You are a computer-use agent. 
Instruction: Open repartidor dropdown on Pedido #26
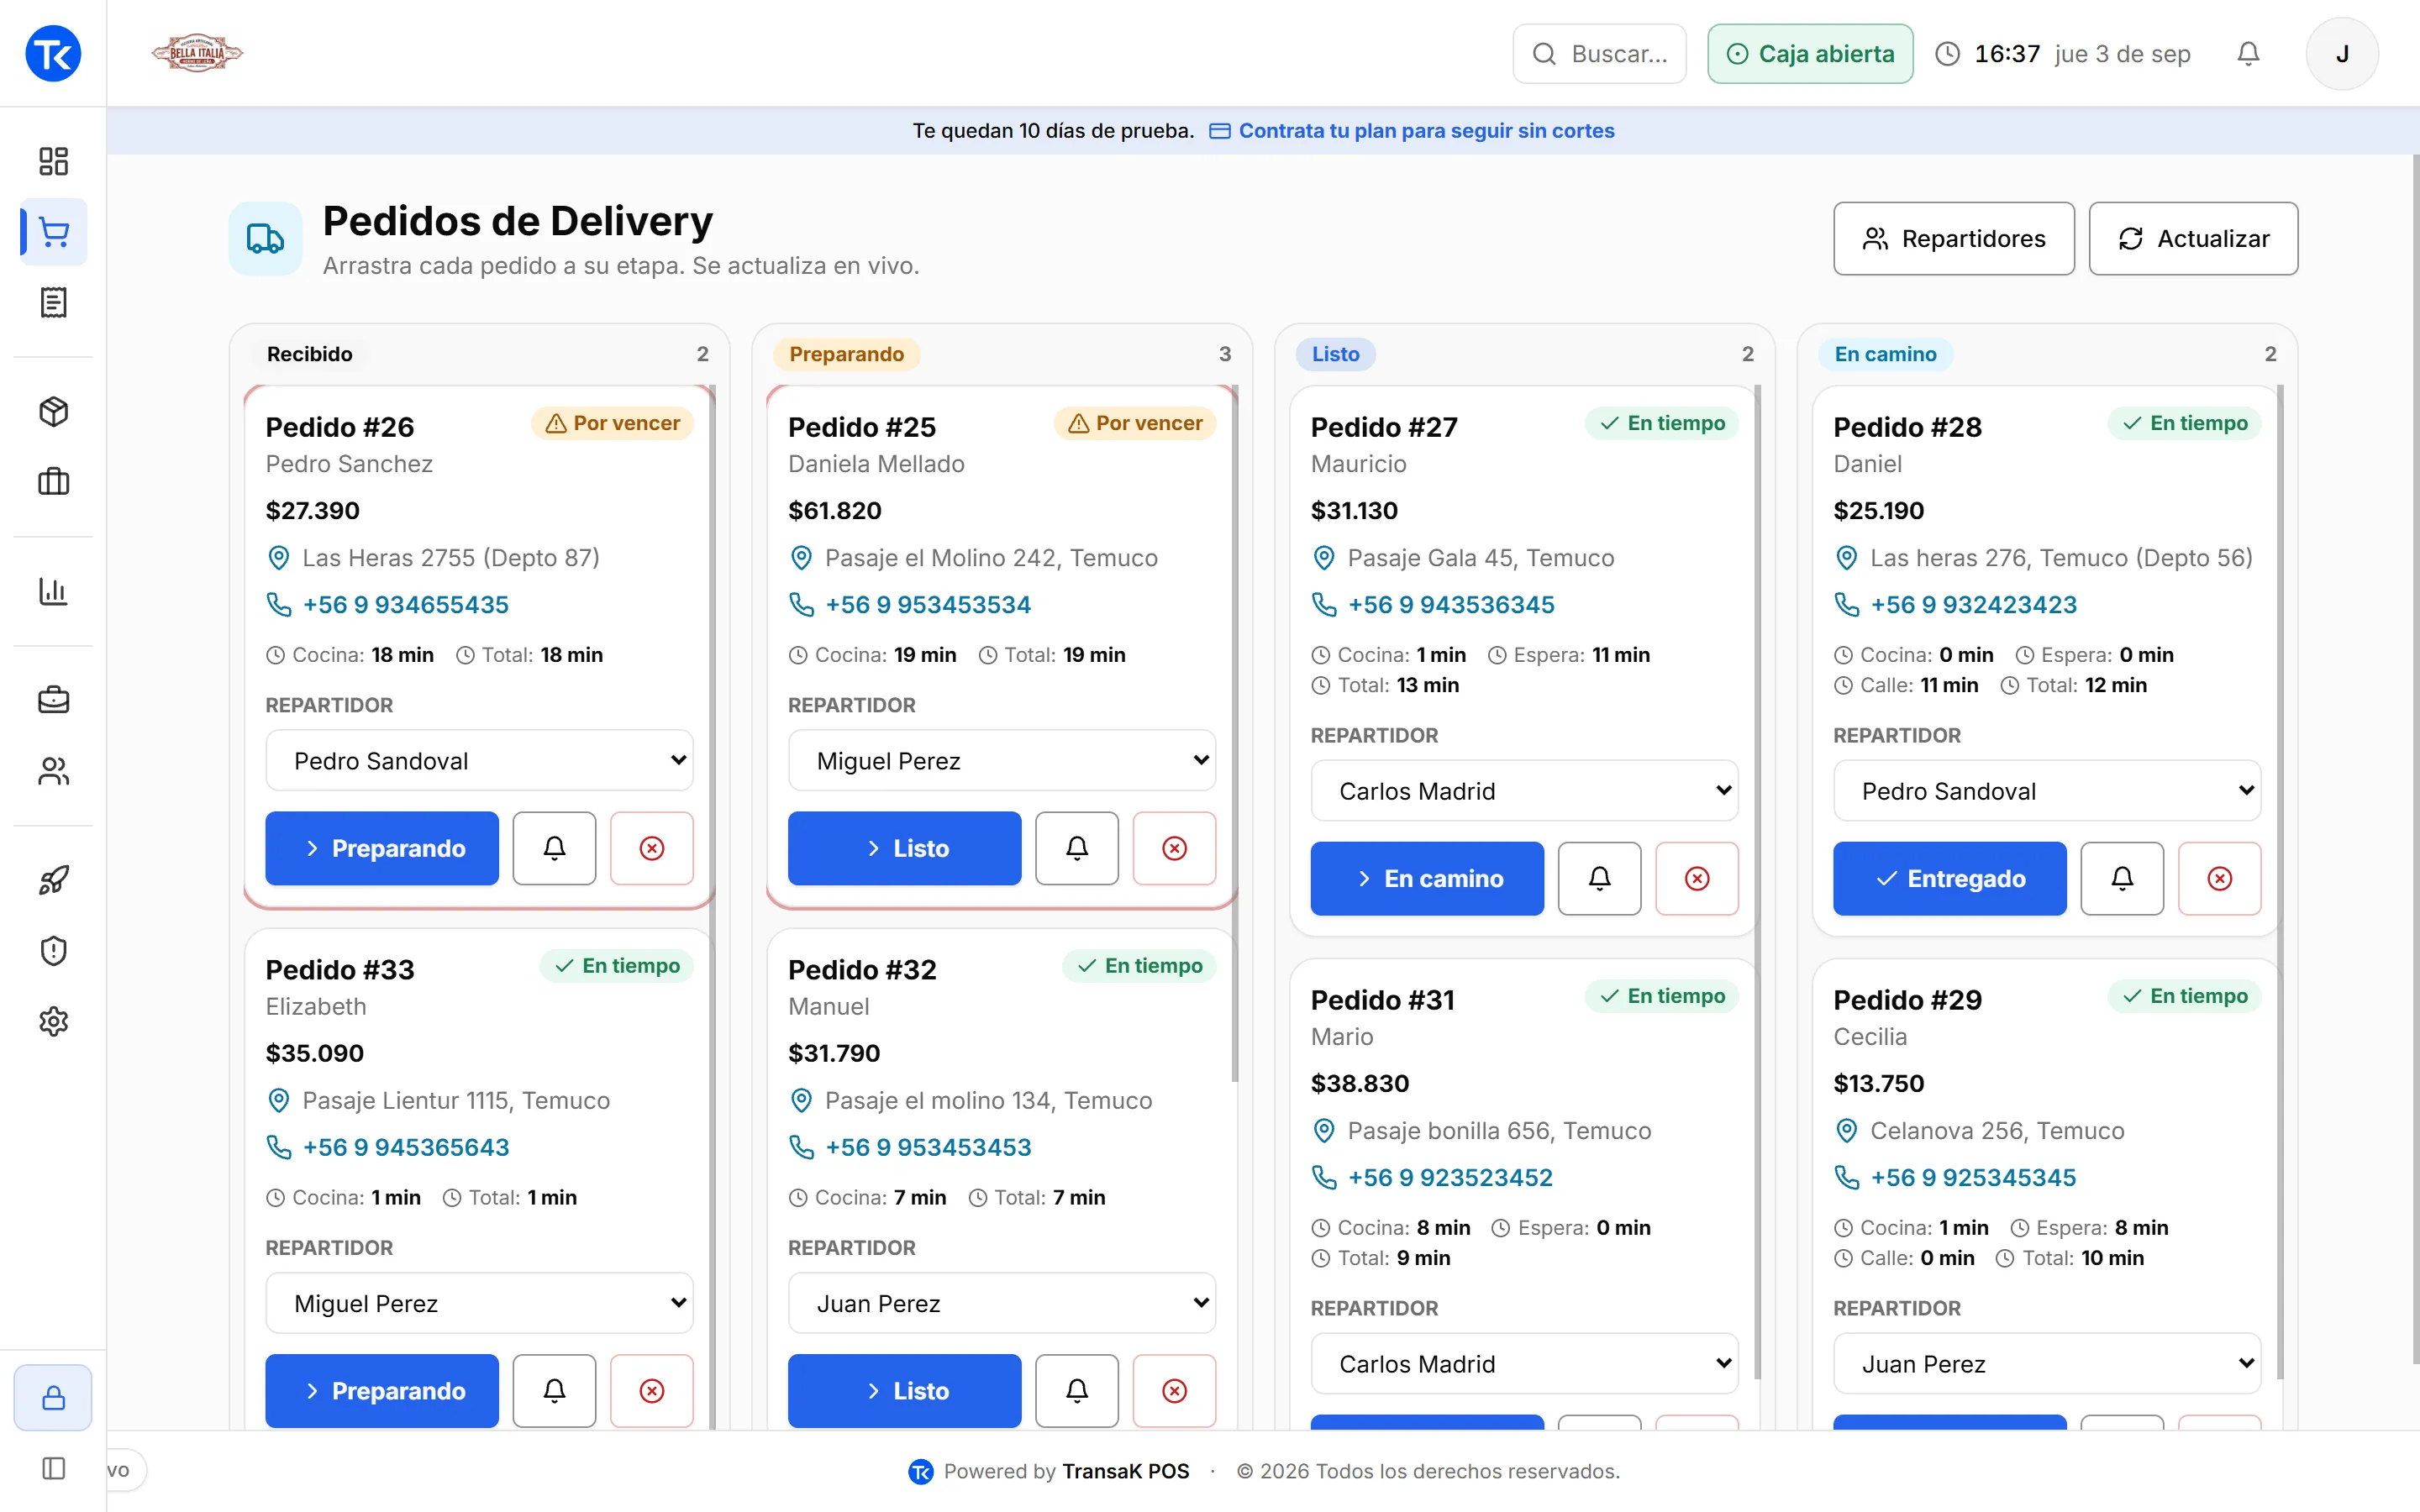[479, 760]
